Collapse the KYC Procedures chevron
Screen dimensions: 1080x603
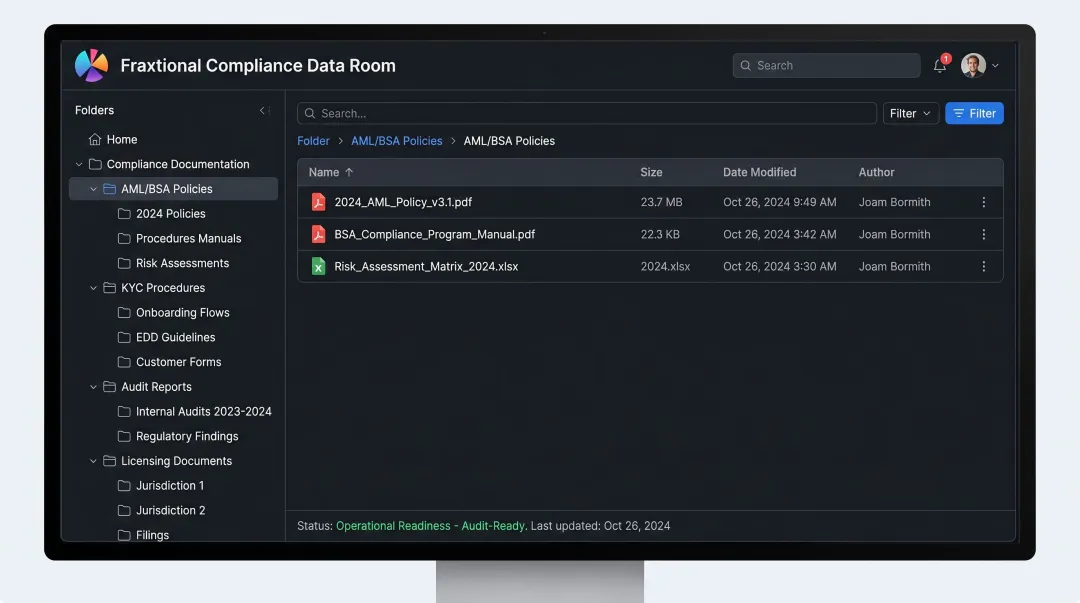pyautogui.click(x=93, y=288)
